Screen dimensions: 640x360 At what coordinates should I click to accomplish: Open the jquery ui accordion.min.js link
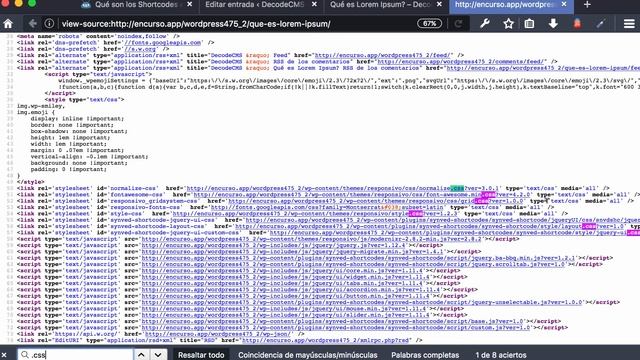pos(292,289)
